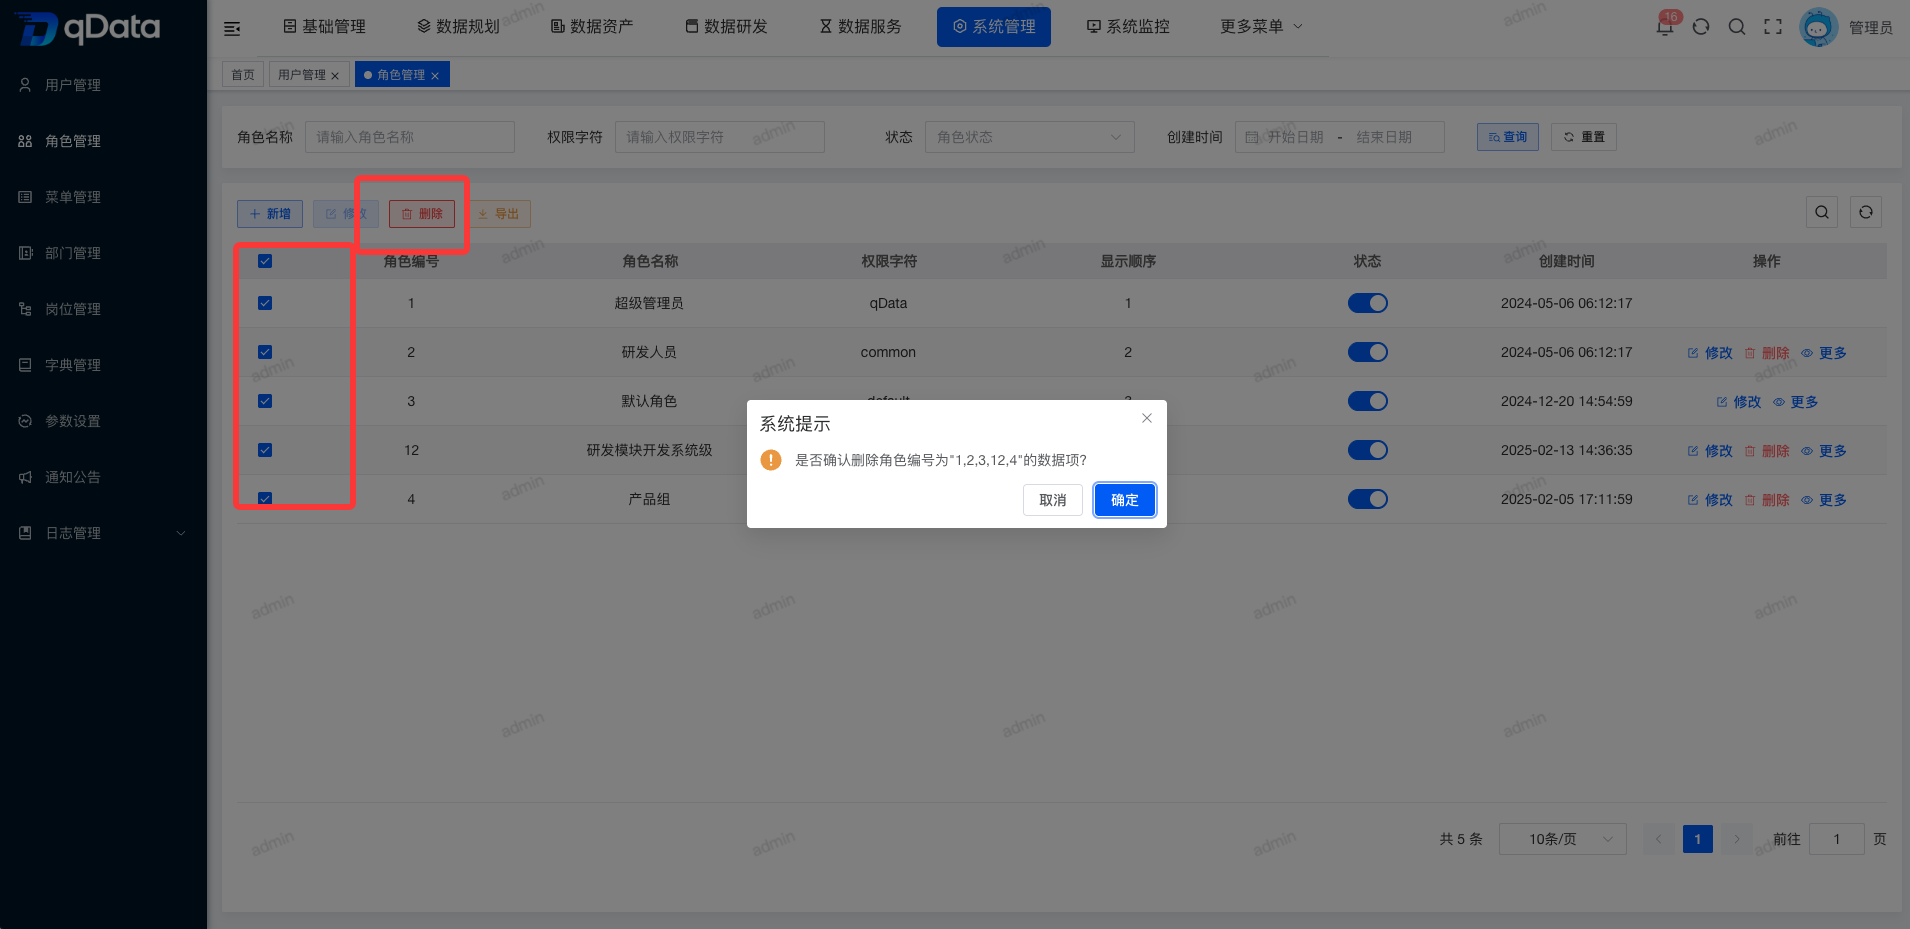Close the 用户管理 tab
The height and width of the screenshot is (929, 1910).
[335, 76]
